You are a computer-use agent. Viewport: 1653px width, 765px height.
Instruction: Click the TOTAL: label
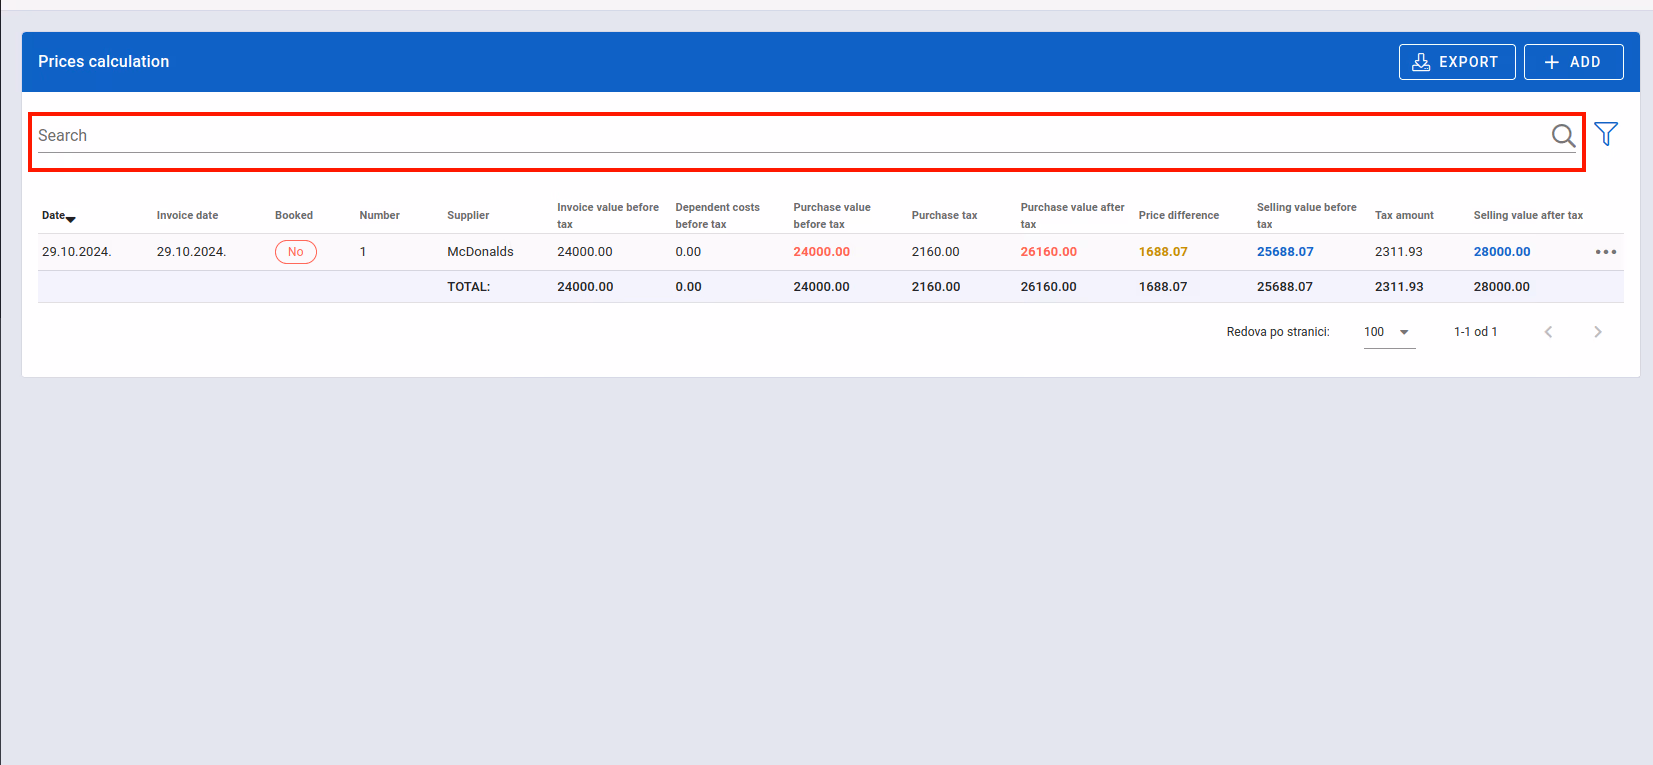(x=468, y=287)
